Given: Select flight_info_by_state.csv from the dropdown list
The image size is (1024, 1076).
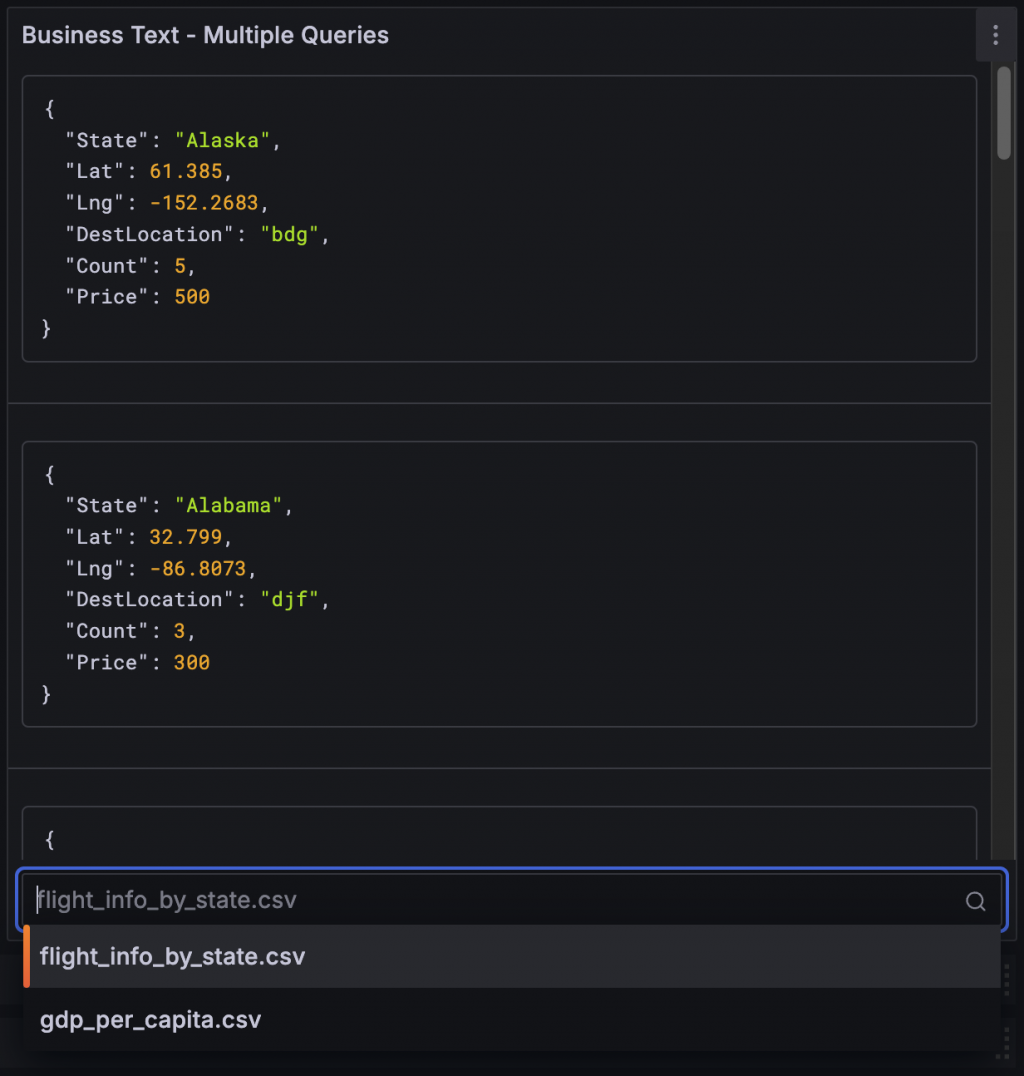Looking at the screenshot, I should coord(172,957).
